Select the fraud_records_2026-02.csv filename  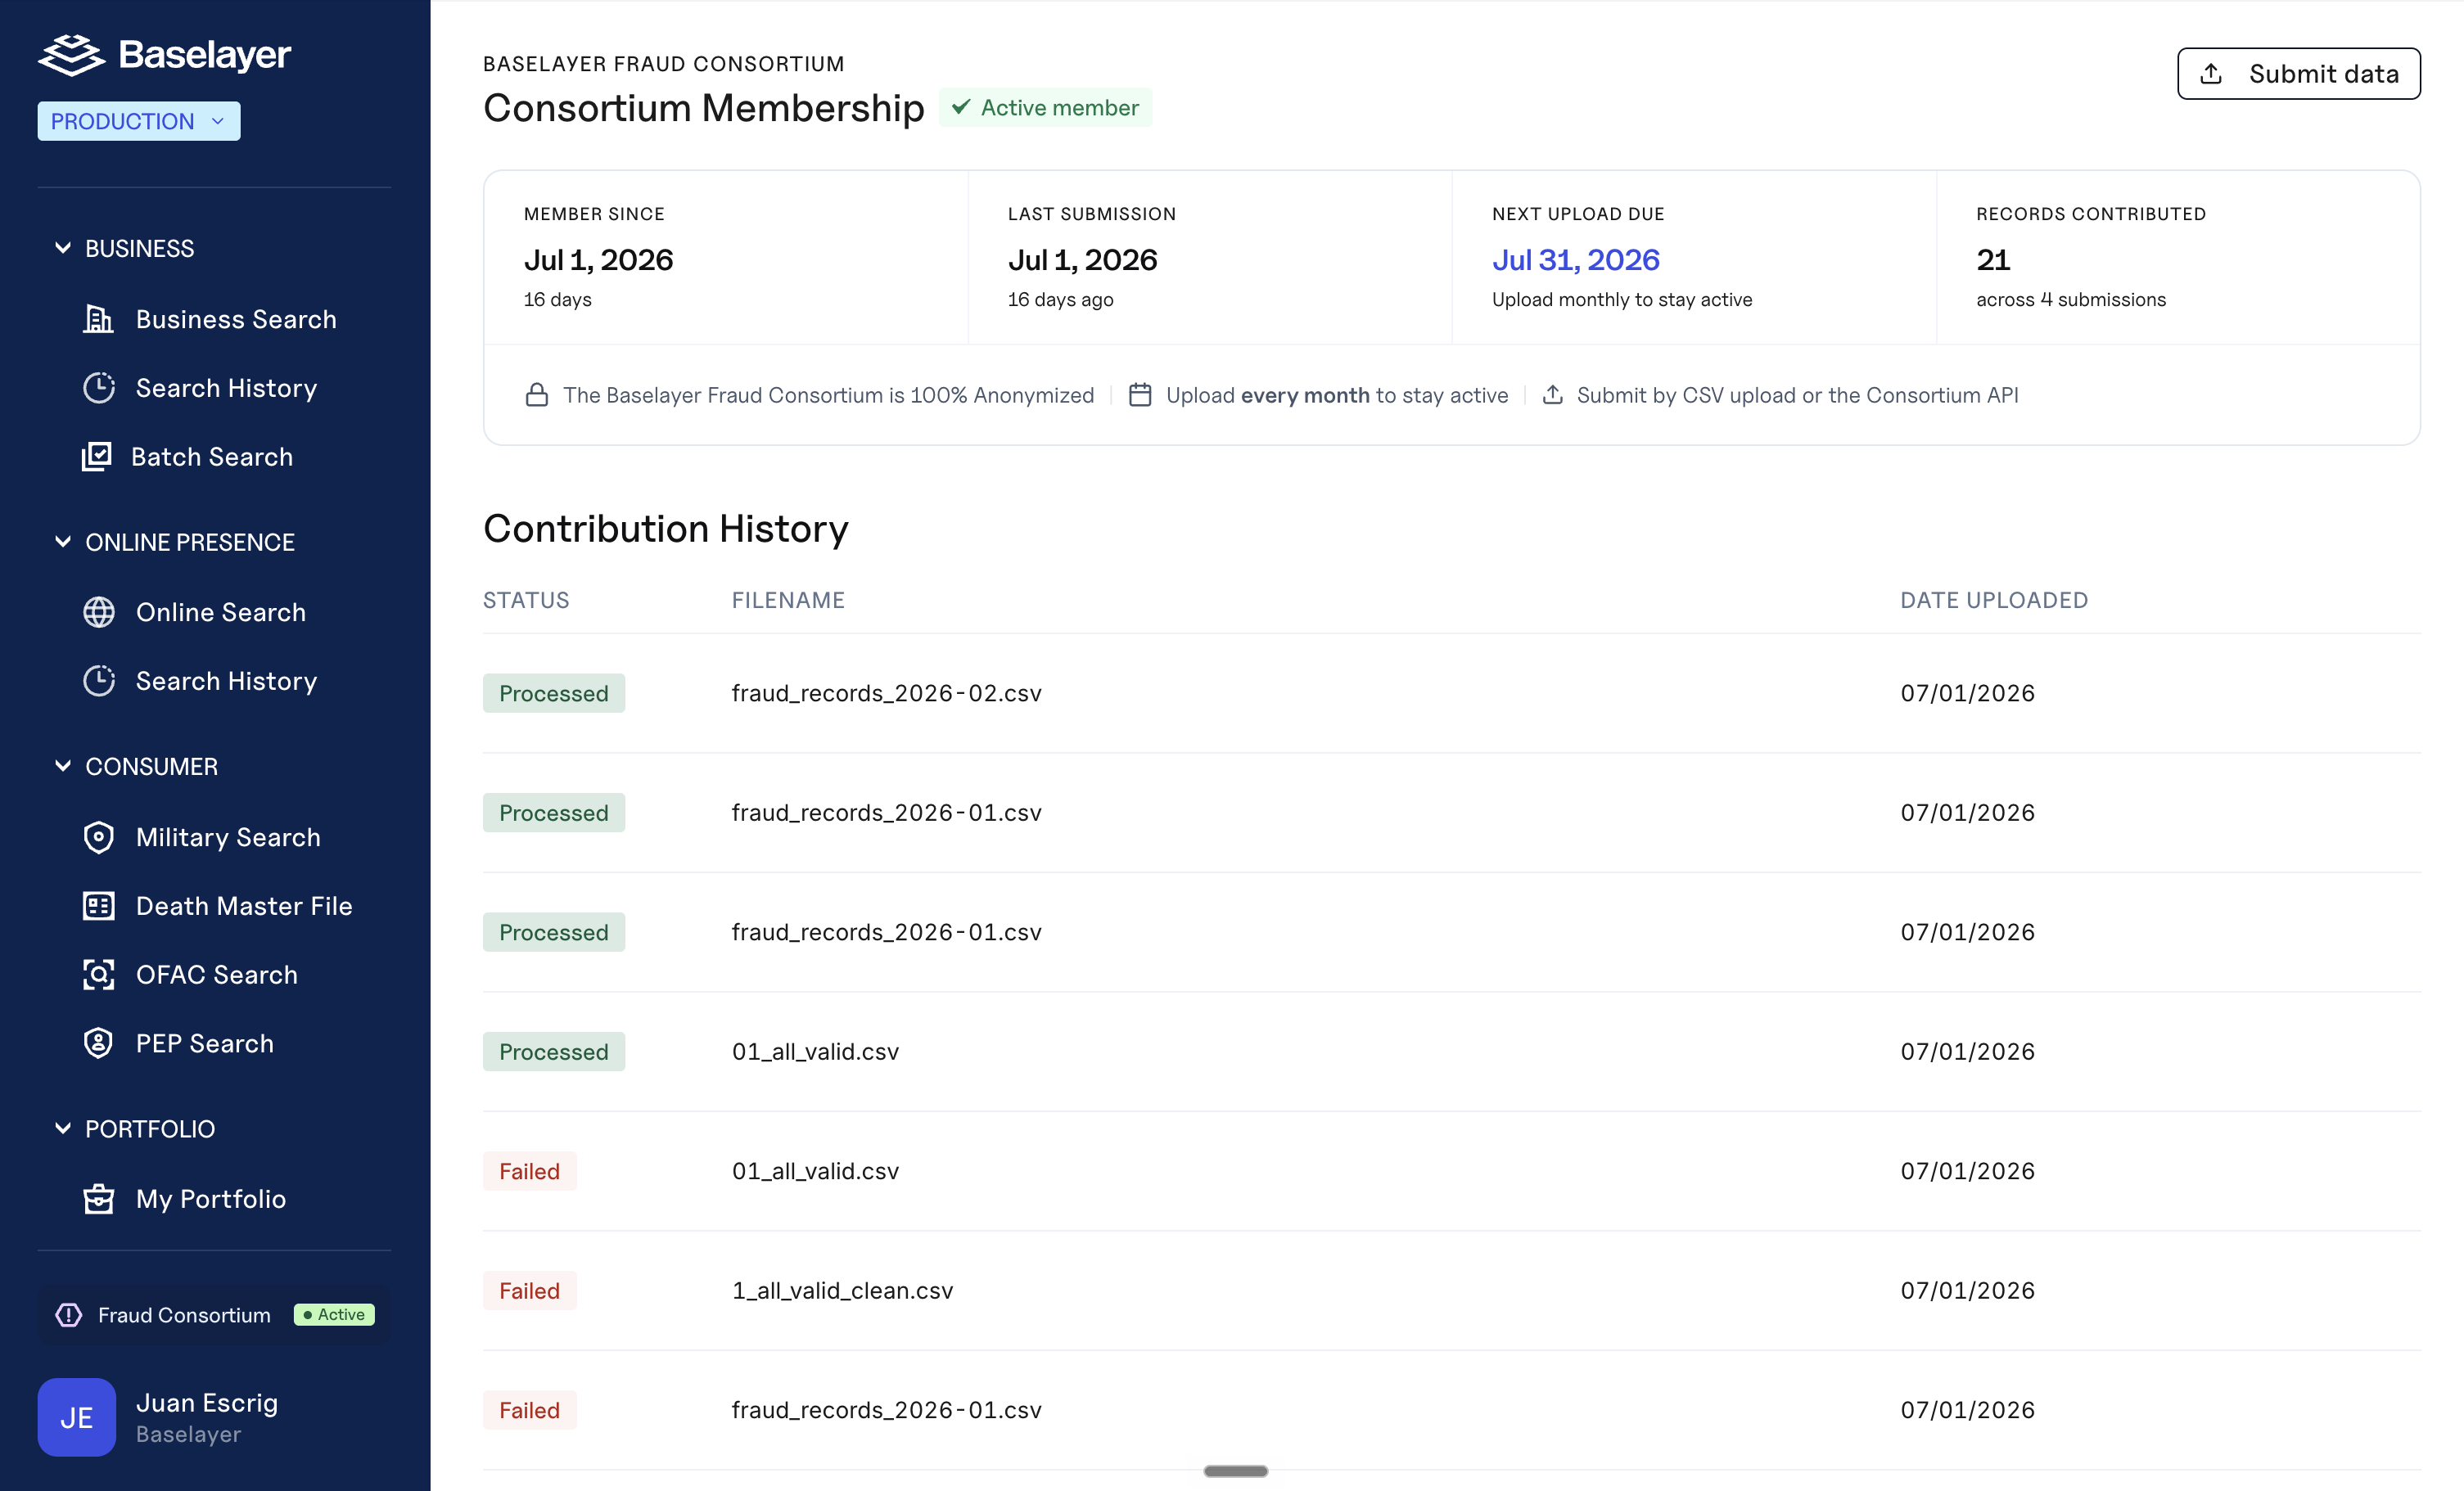(x=887, y=693)
